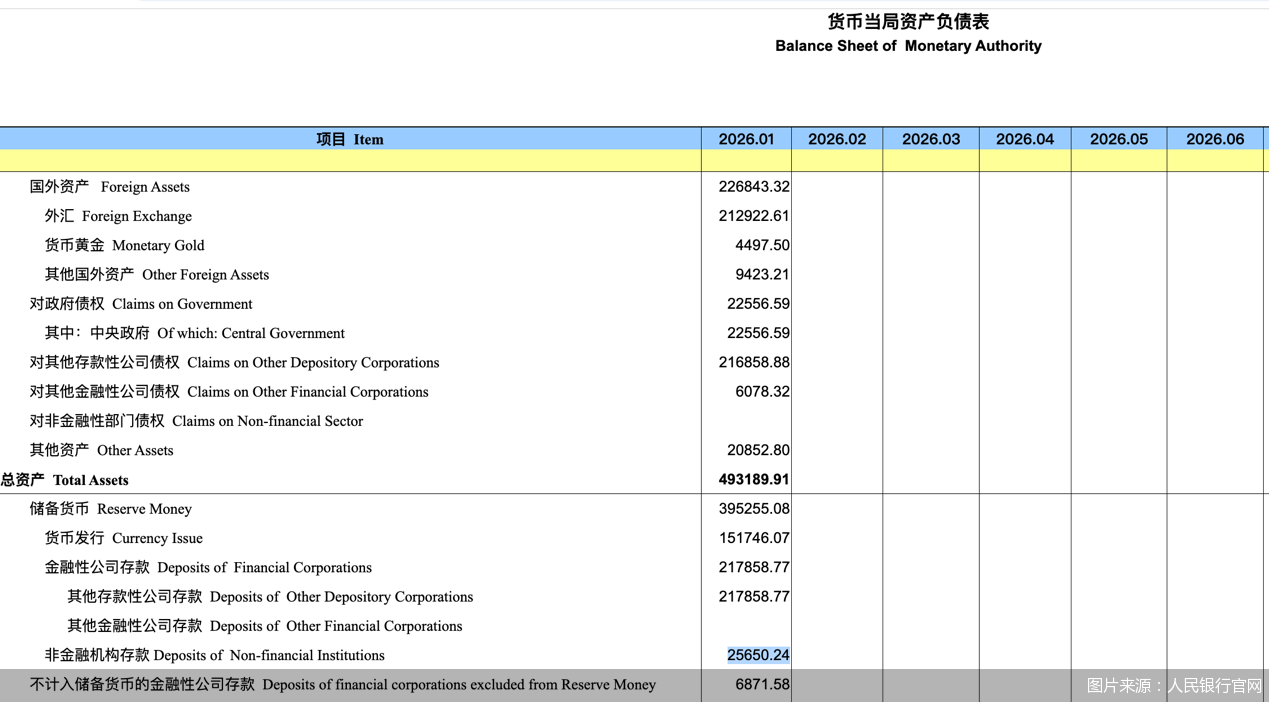Select the 6871.58 value in the gray row

click(762, 685)
